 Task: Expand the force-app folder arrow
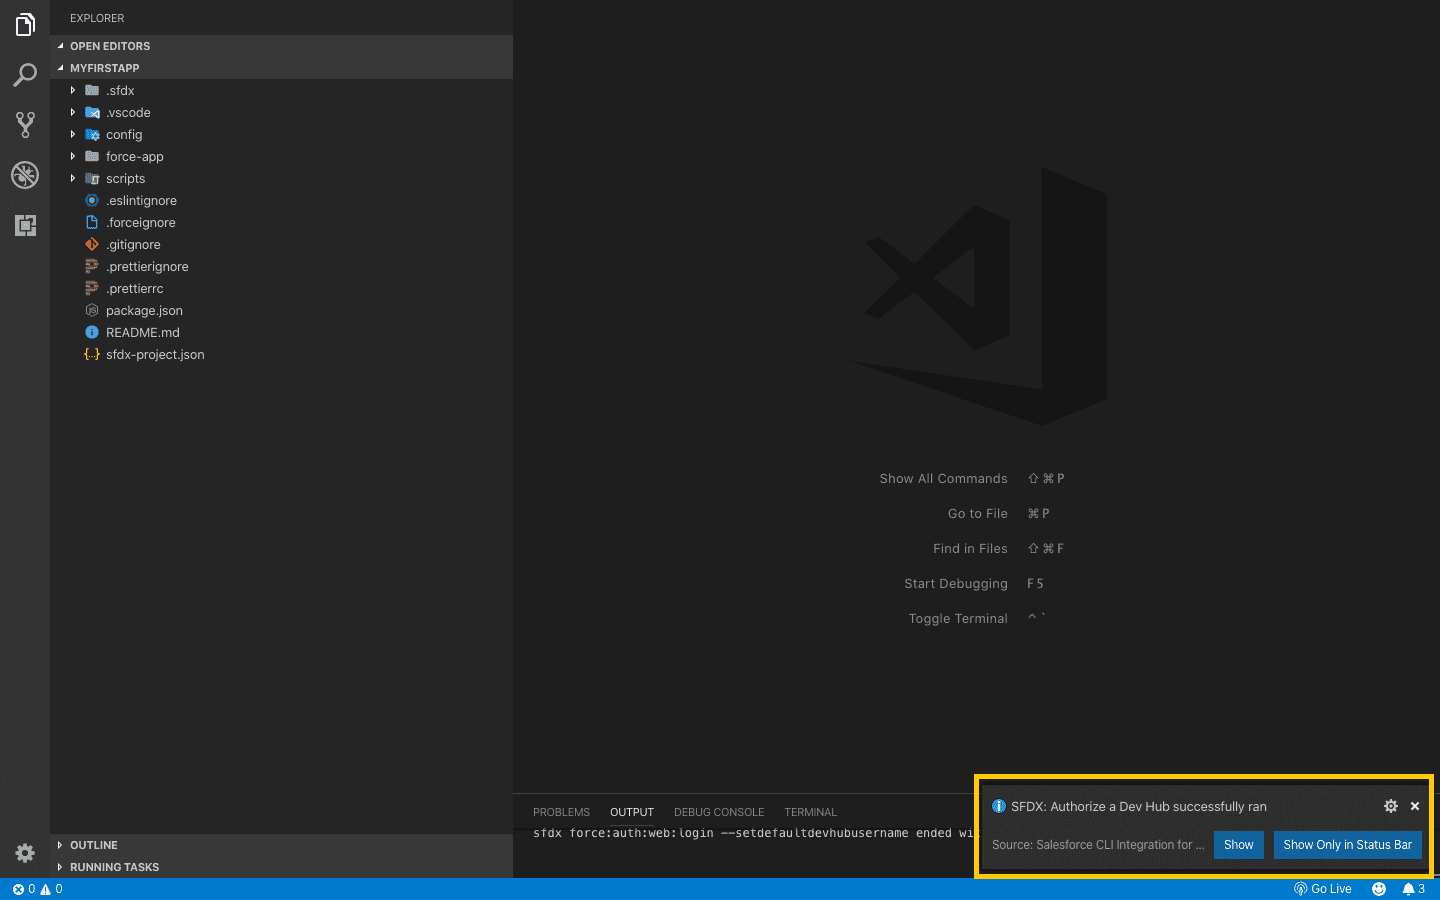click(x=72, y=156)
